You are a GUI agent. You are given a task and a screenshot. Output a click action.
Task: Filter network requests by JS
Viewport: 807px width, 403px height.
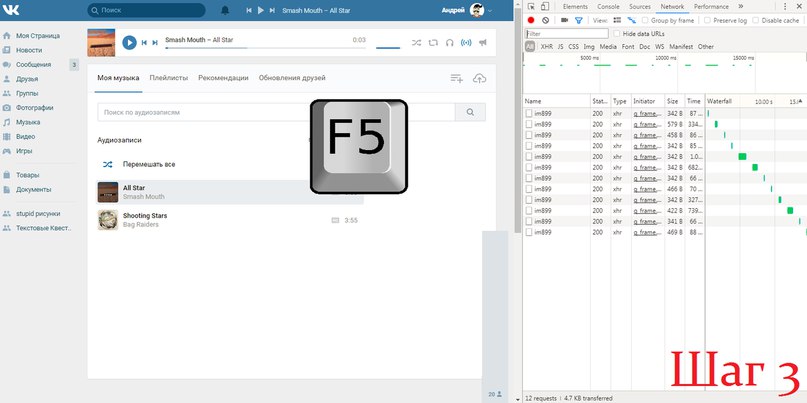(560, 46)
